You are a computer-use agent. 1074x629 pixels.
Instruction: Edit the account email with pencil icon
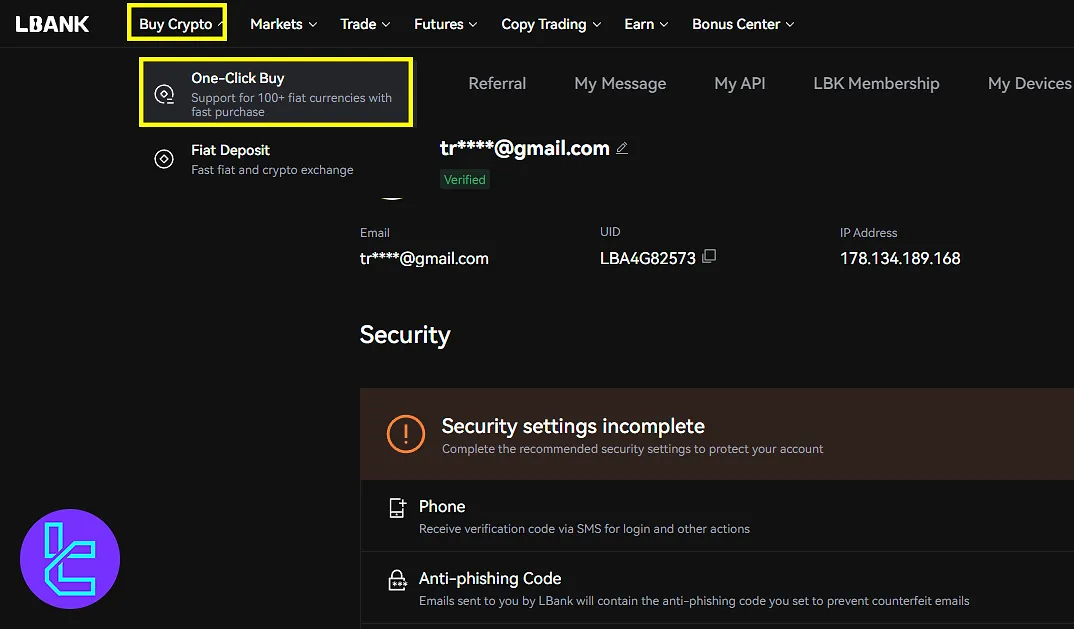622,148
